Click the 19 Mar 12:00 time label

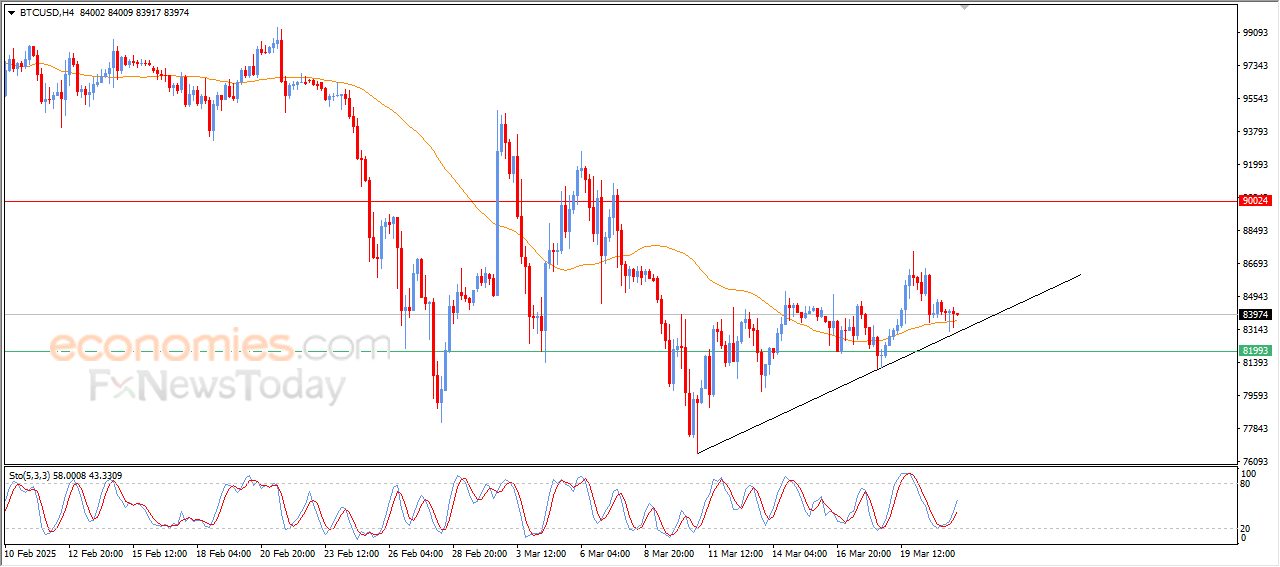tap(928, 552)
